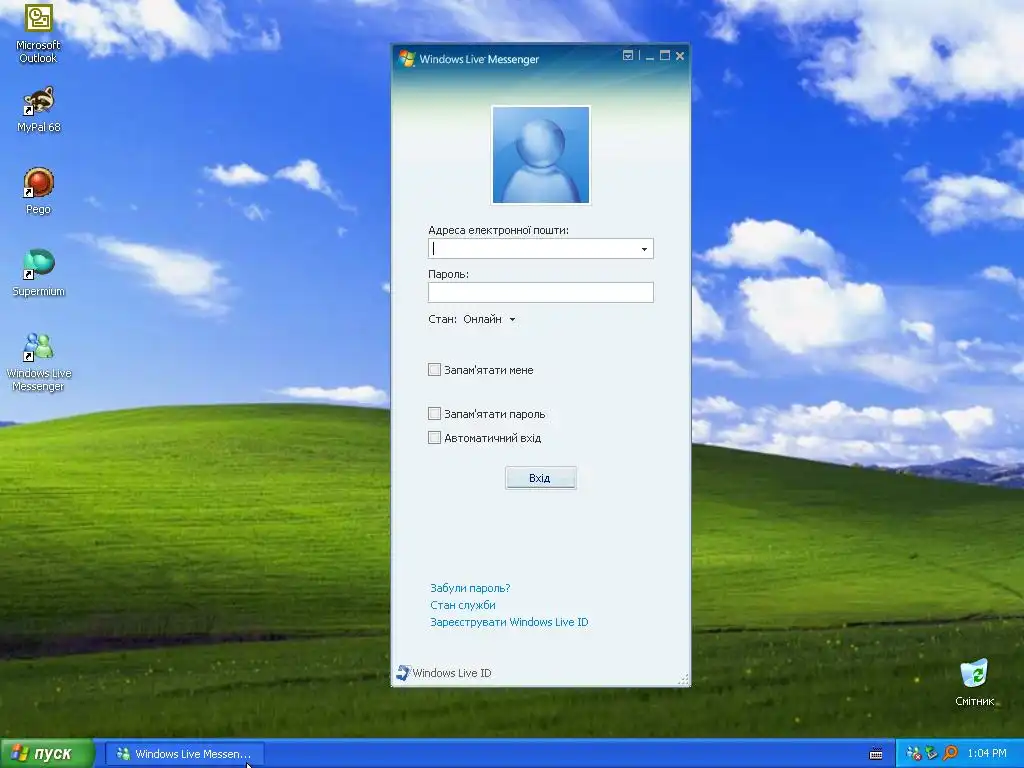The image size is (1024, 768).
Task: Open the Зареєструвати Windows Live ID link
Action: click(509, 622)
